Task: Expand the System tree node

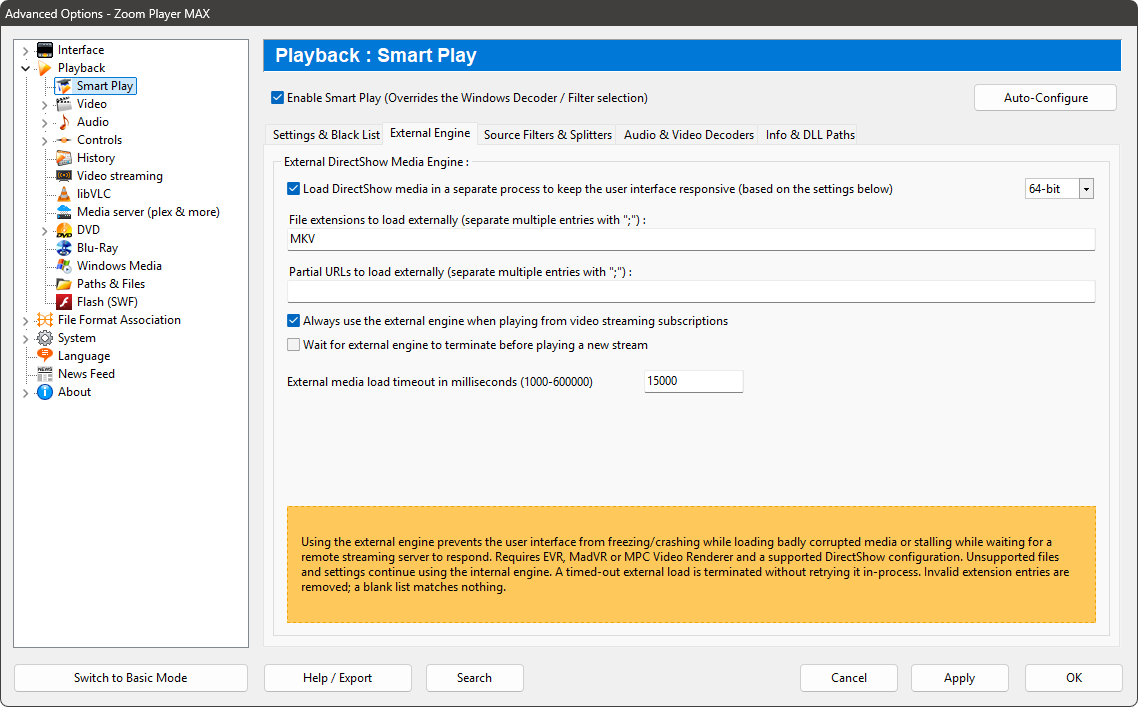Action: pos(25,339)
